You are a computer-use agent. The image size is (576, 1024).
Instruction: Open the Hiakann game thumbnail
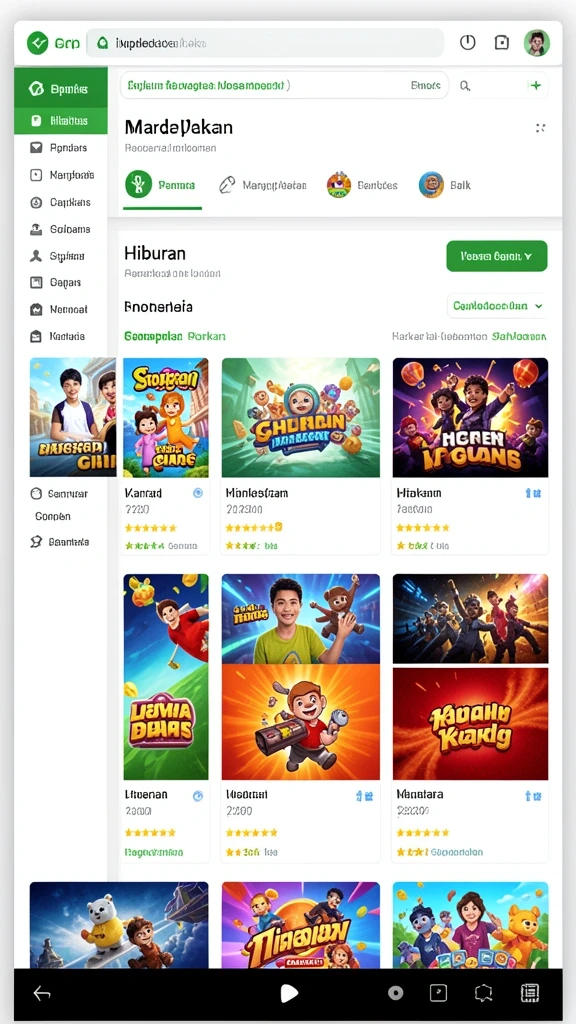pos(470,417)
